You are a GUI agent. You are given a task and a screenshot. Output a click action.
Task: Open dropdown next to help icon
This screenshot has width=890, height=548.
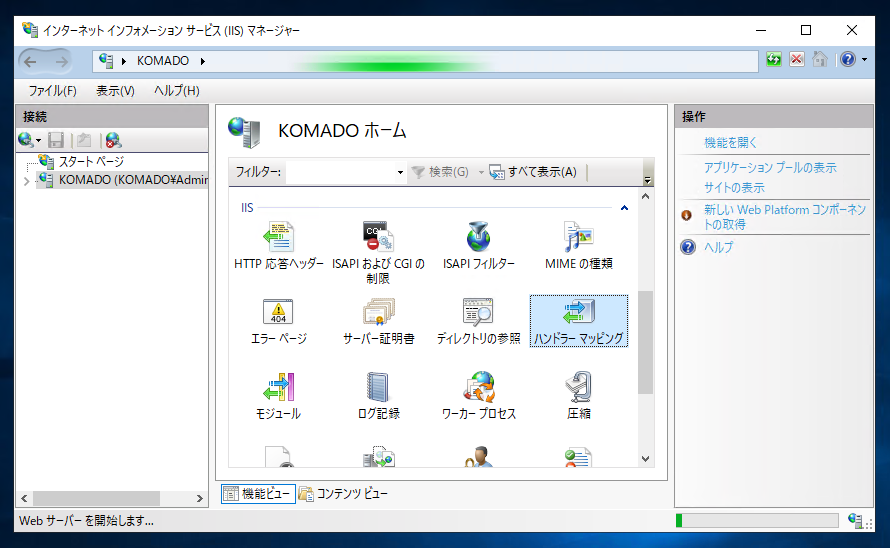pos(864,59)
